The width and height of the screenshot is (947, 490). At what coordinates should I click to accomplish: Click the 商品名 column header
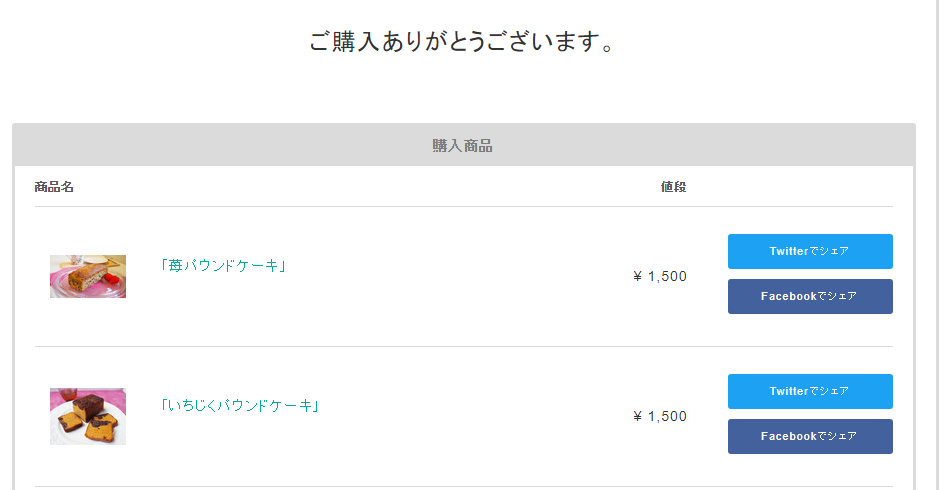pos(54,187)
